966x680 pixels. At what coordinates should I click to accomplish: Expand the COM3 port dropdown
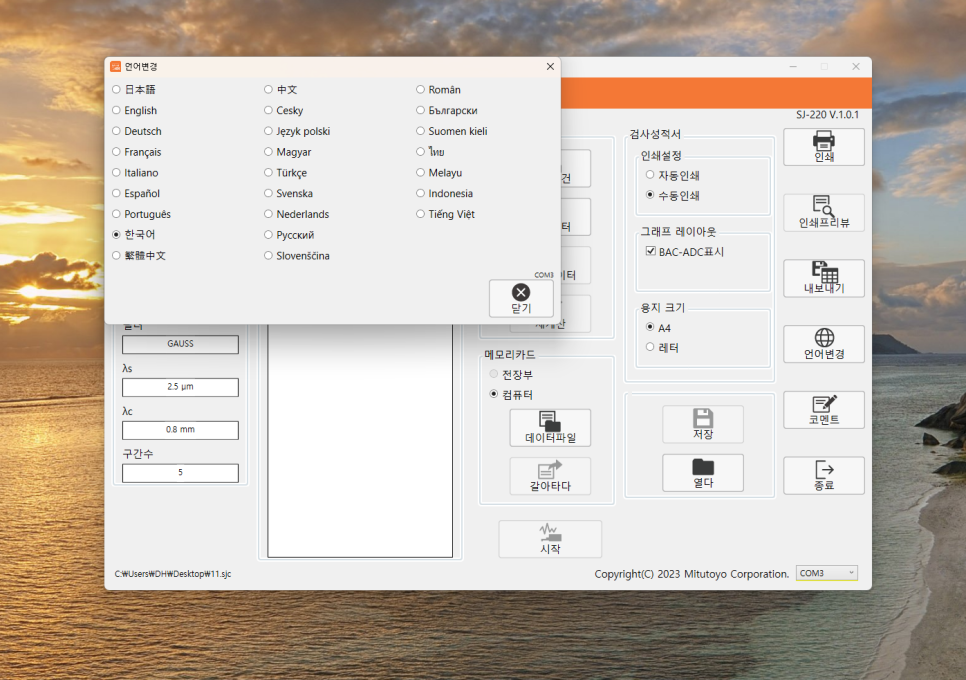[x=826, y=573]
